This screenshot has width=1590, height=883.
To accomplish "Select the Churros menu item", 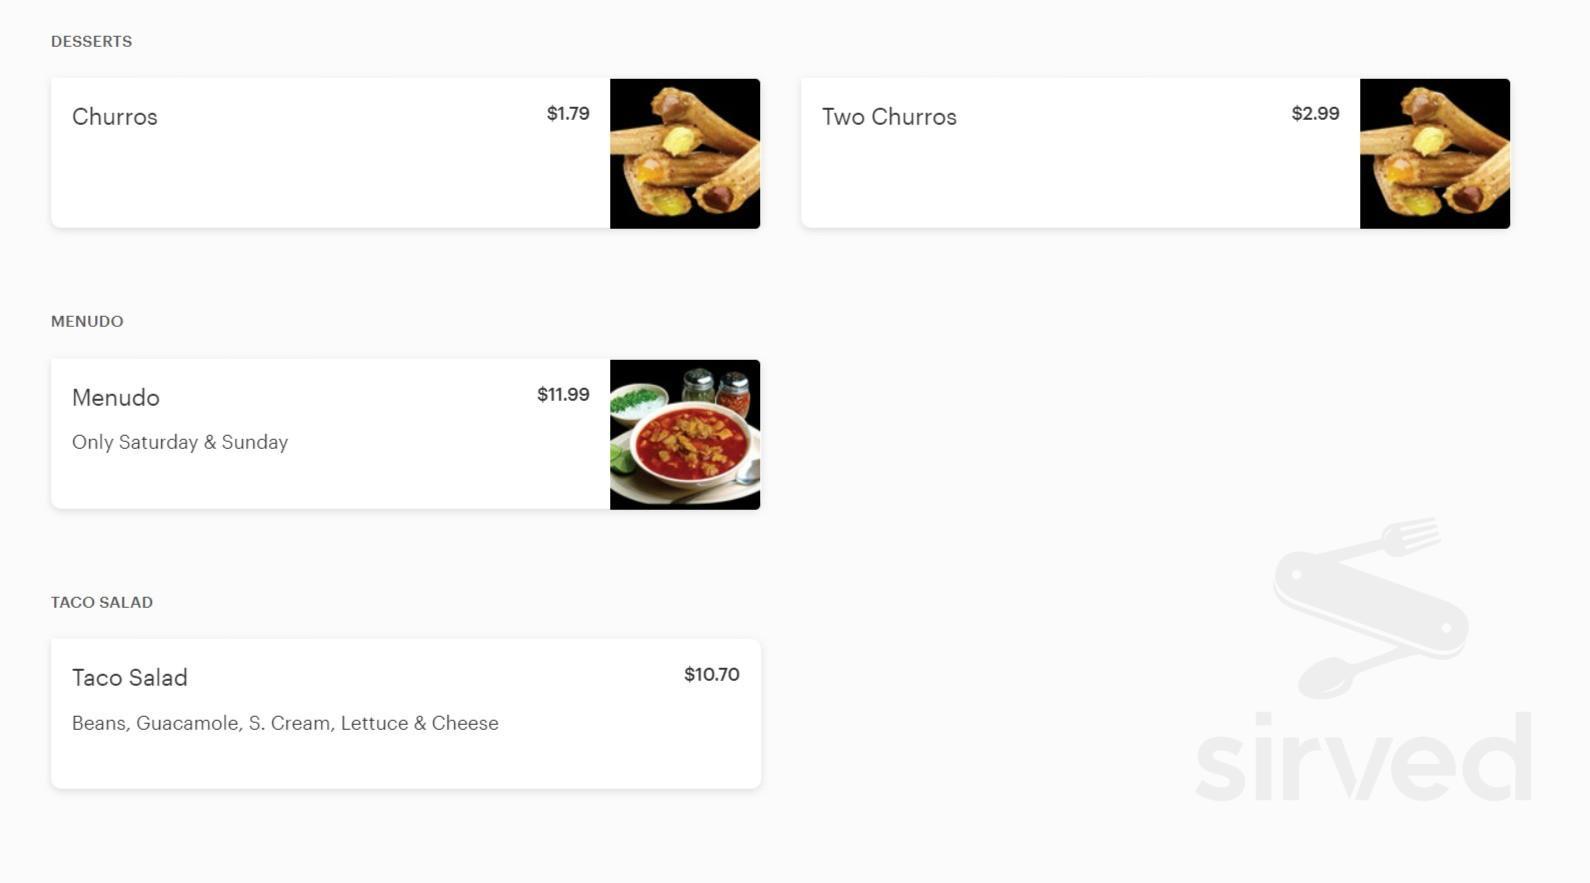I will [x=330, y=152].
